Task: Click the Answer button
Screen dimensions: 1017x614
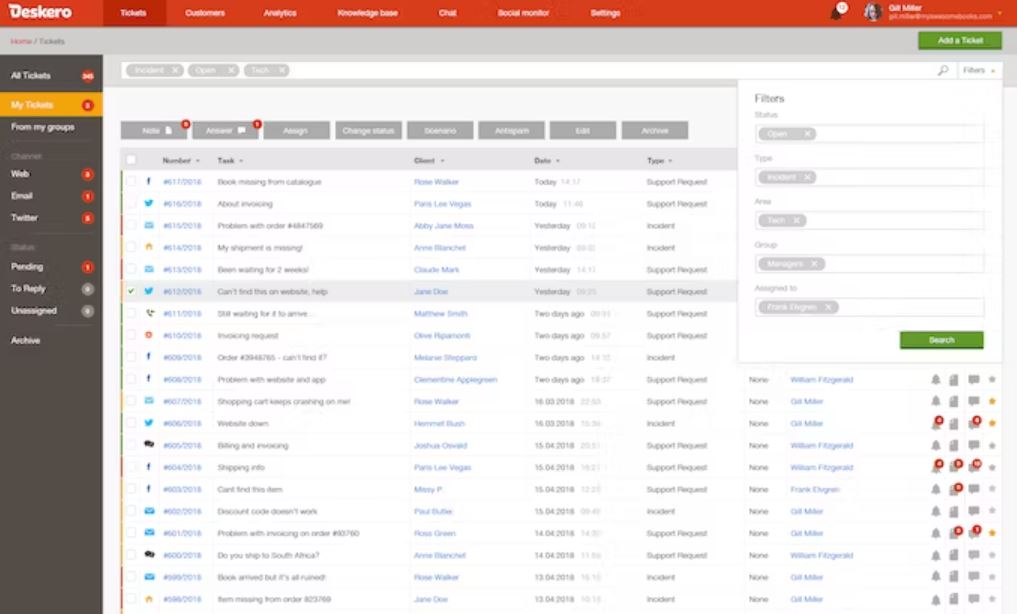Action: coord(225,130)
